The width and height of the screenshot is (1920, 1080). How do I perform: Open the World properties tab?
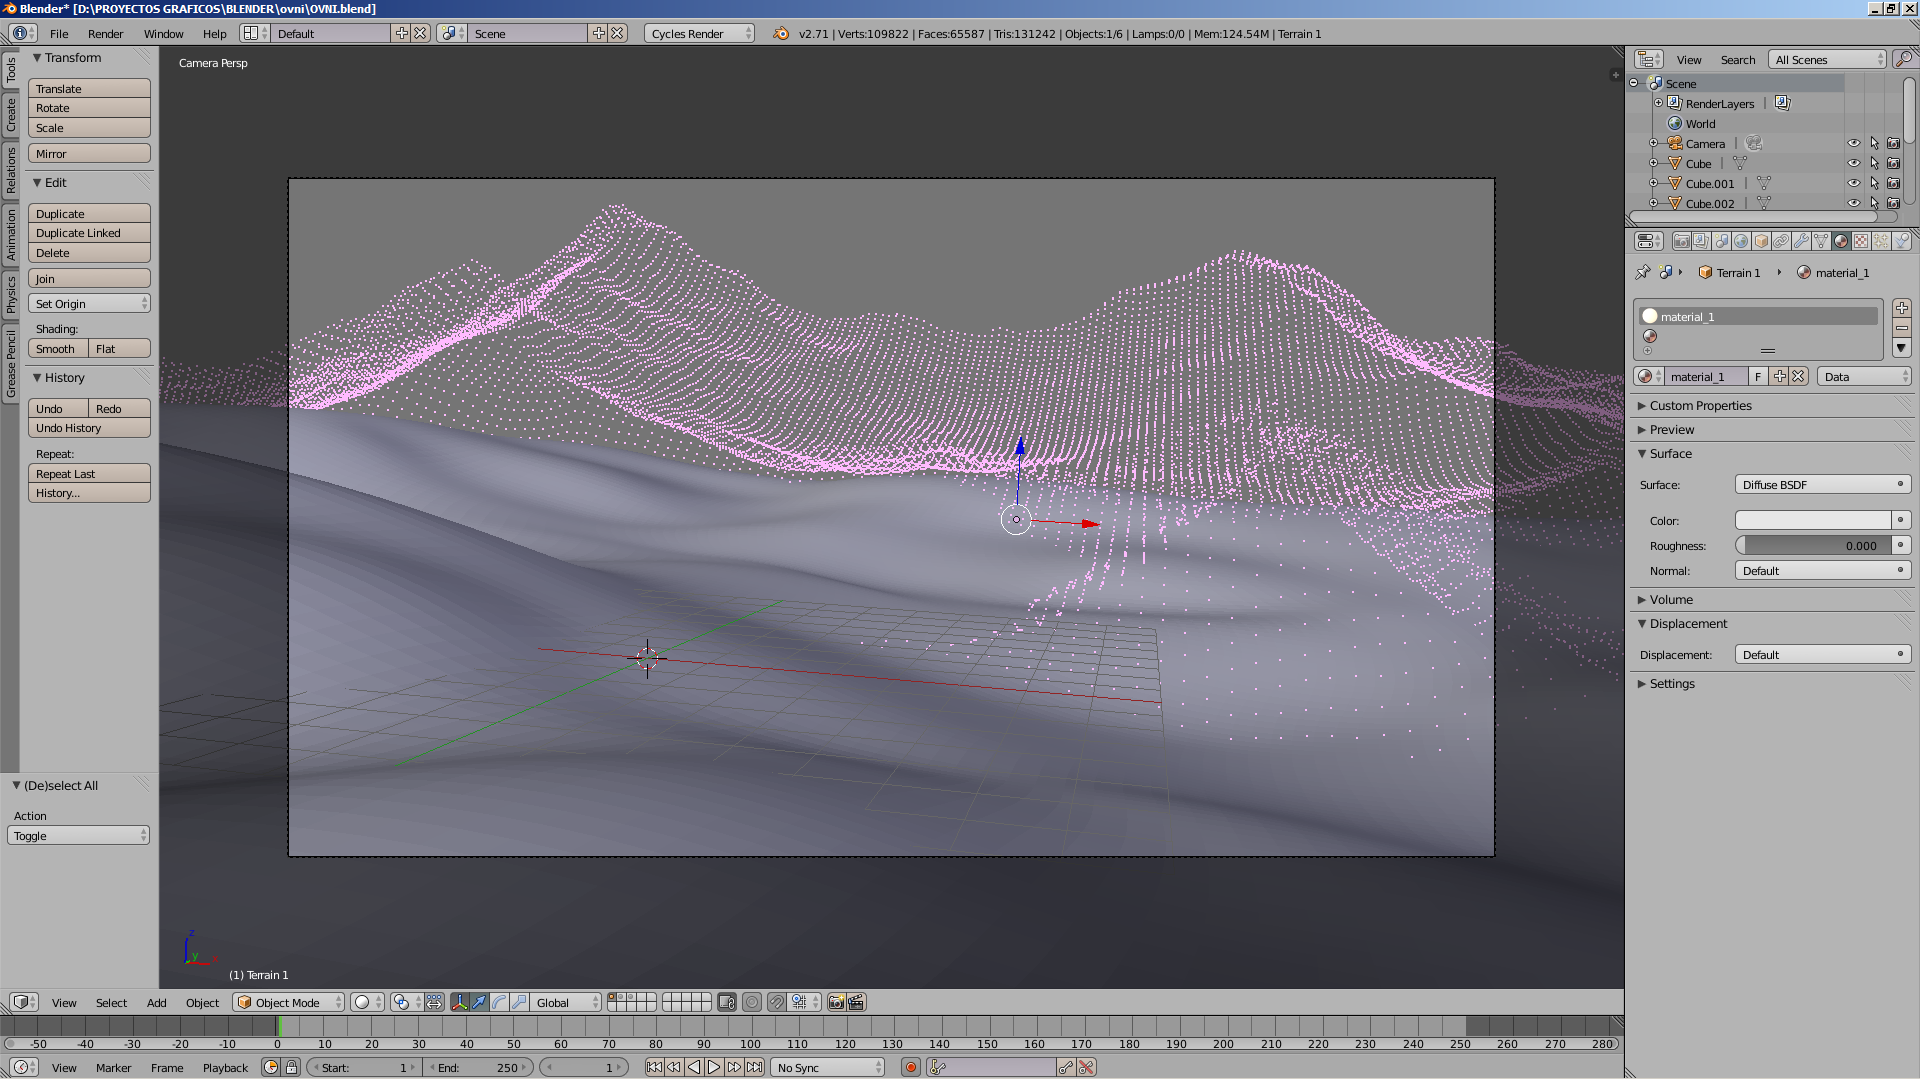(1741, 241)
